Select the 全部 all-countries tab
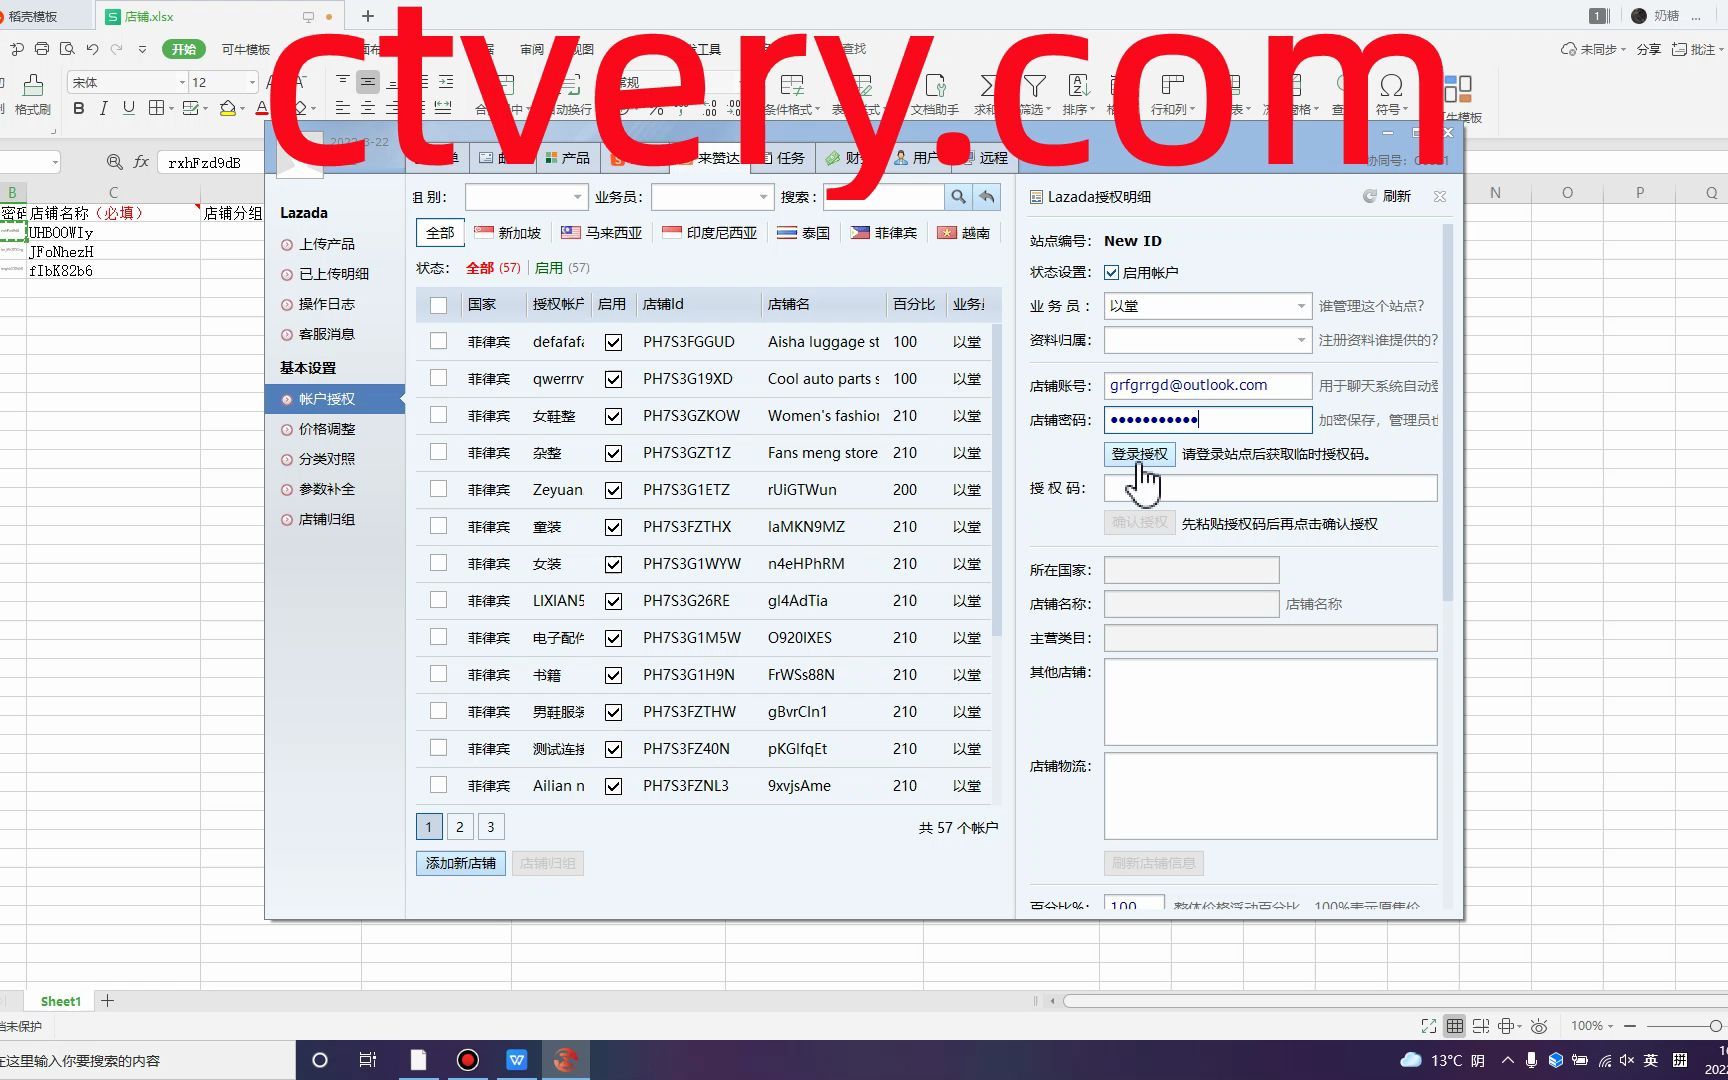 [x=440, y=233]
